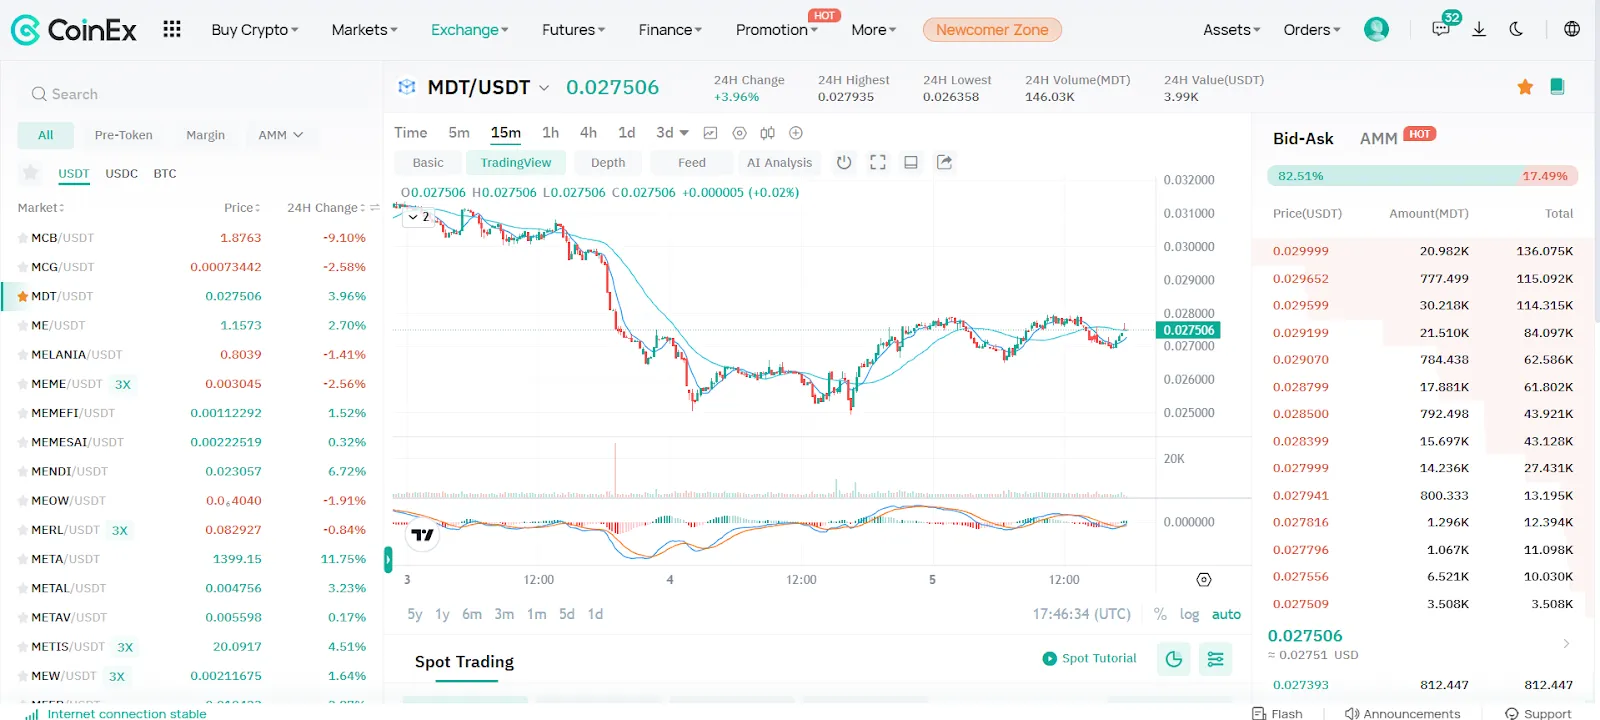
Task: Expand the Finance menu
Action: pos(670,30)
